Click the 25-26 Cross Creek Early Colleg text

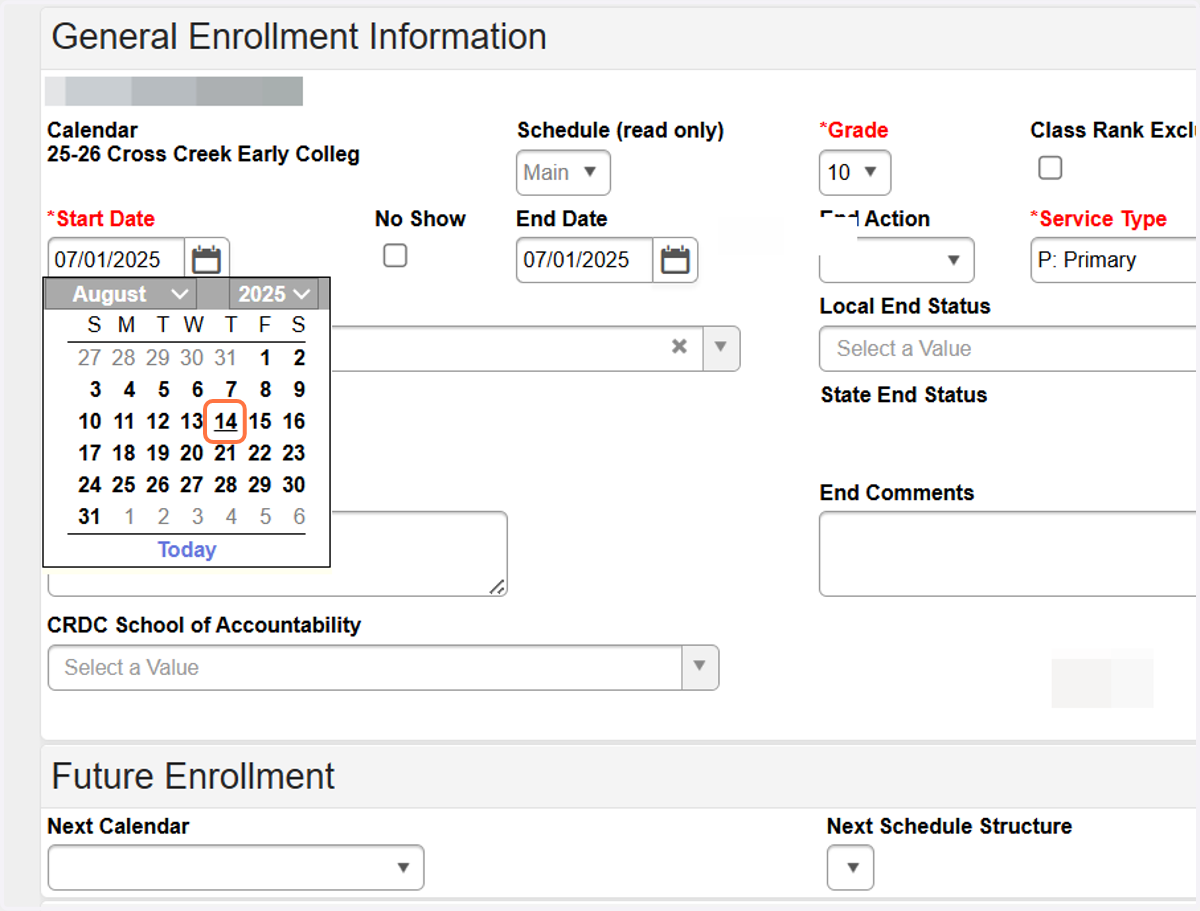(x=203, y=155)
